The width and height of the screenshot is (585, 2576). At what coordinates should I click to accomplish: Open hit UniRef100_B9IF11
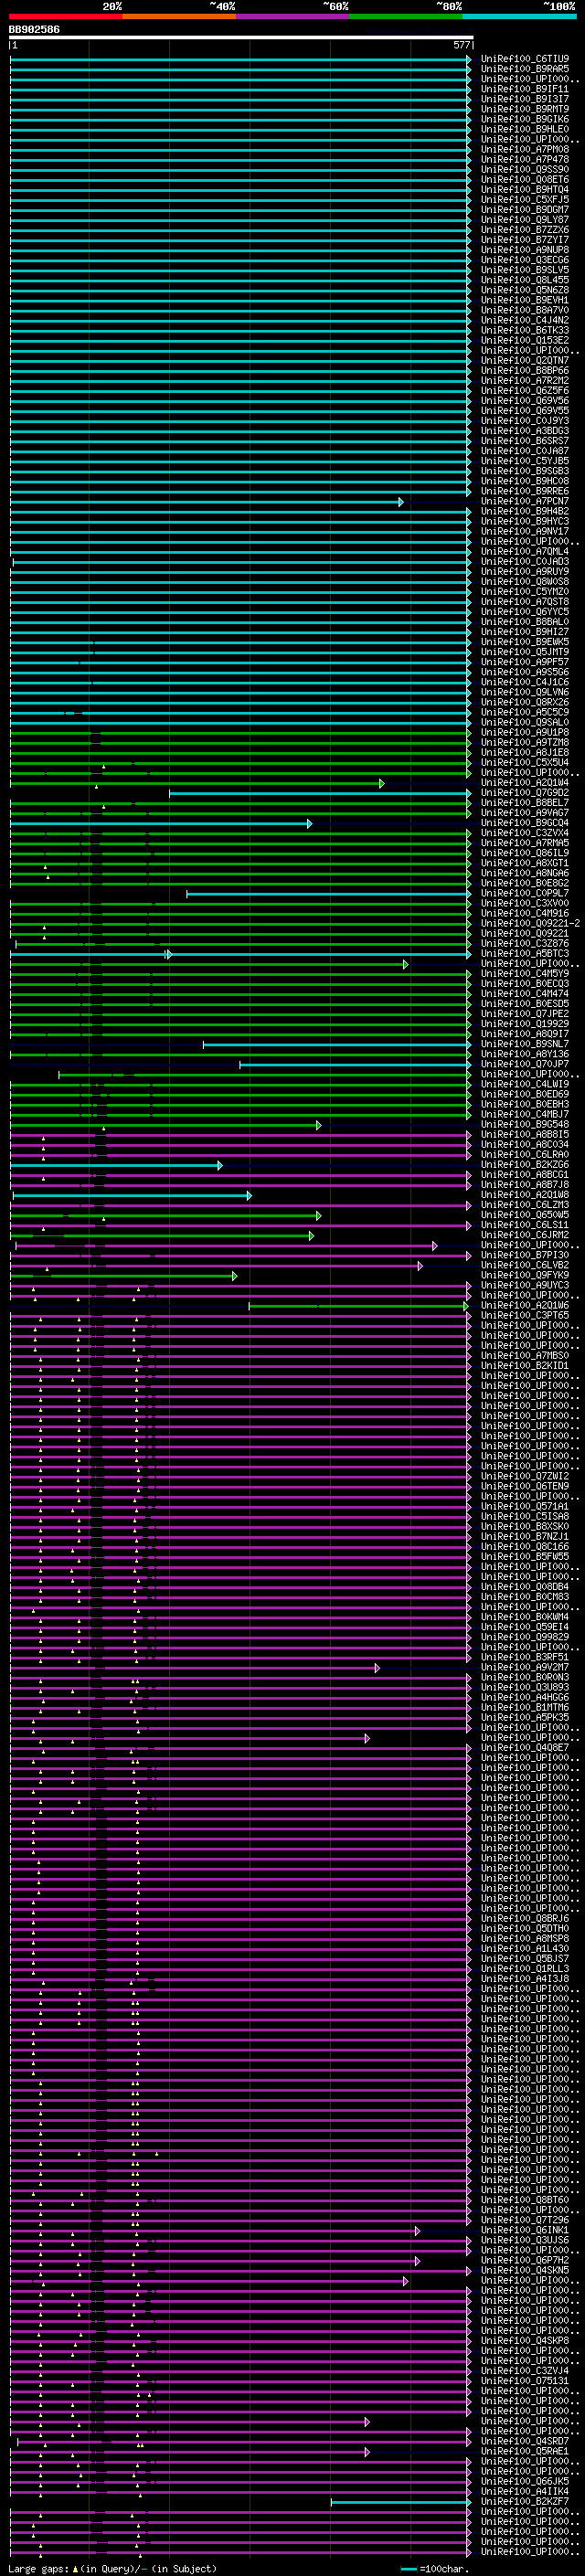524,89
